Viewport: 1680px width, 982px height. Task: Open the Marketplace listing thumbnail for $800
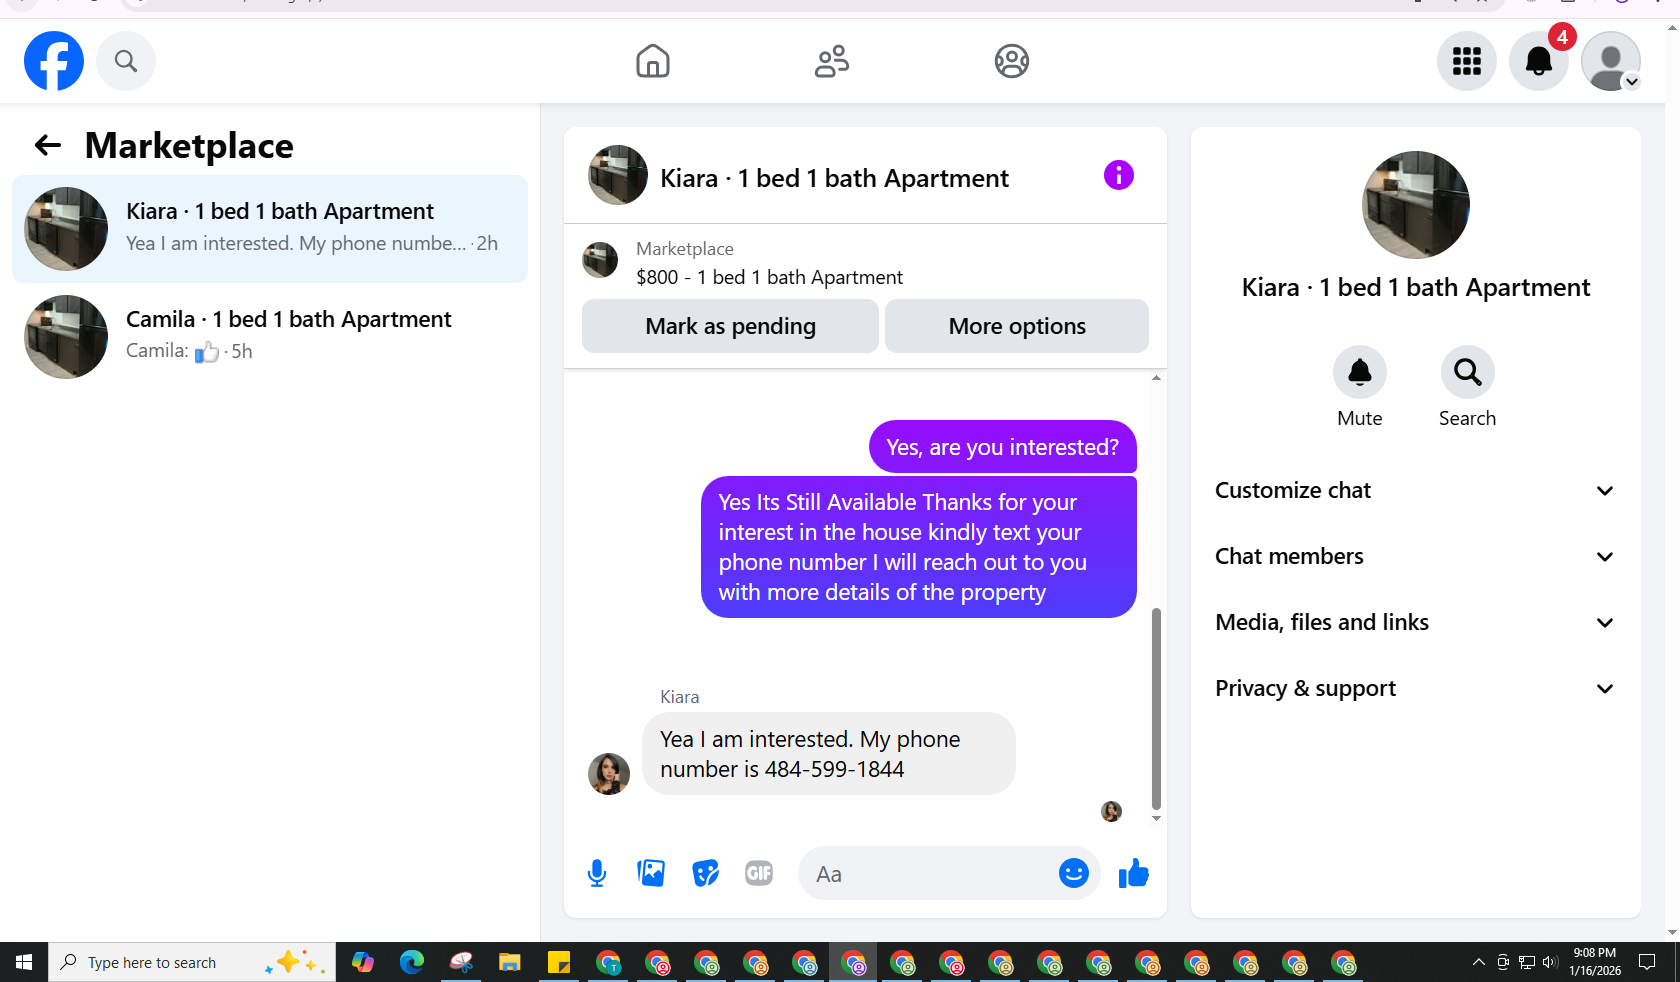click(600, 260)
